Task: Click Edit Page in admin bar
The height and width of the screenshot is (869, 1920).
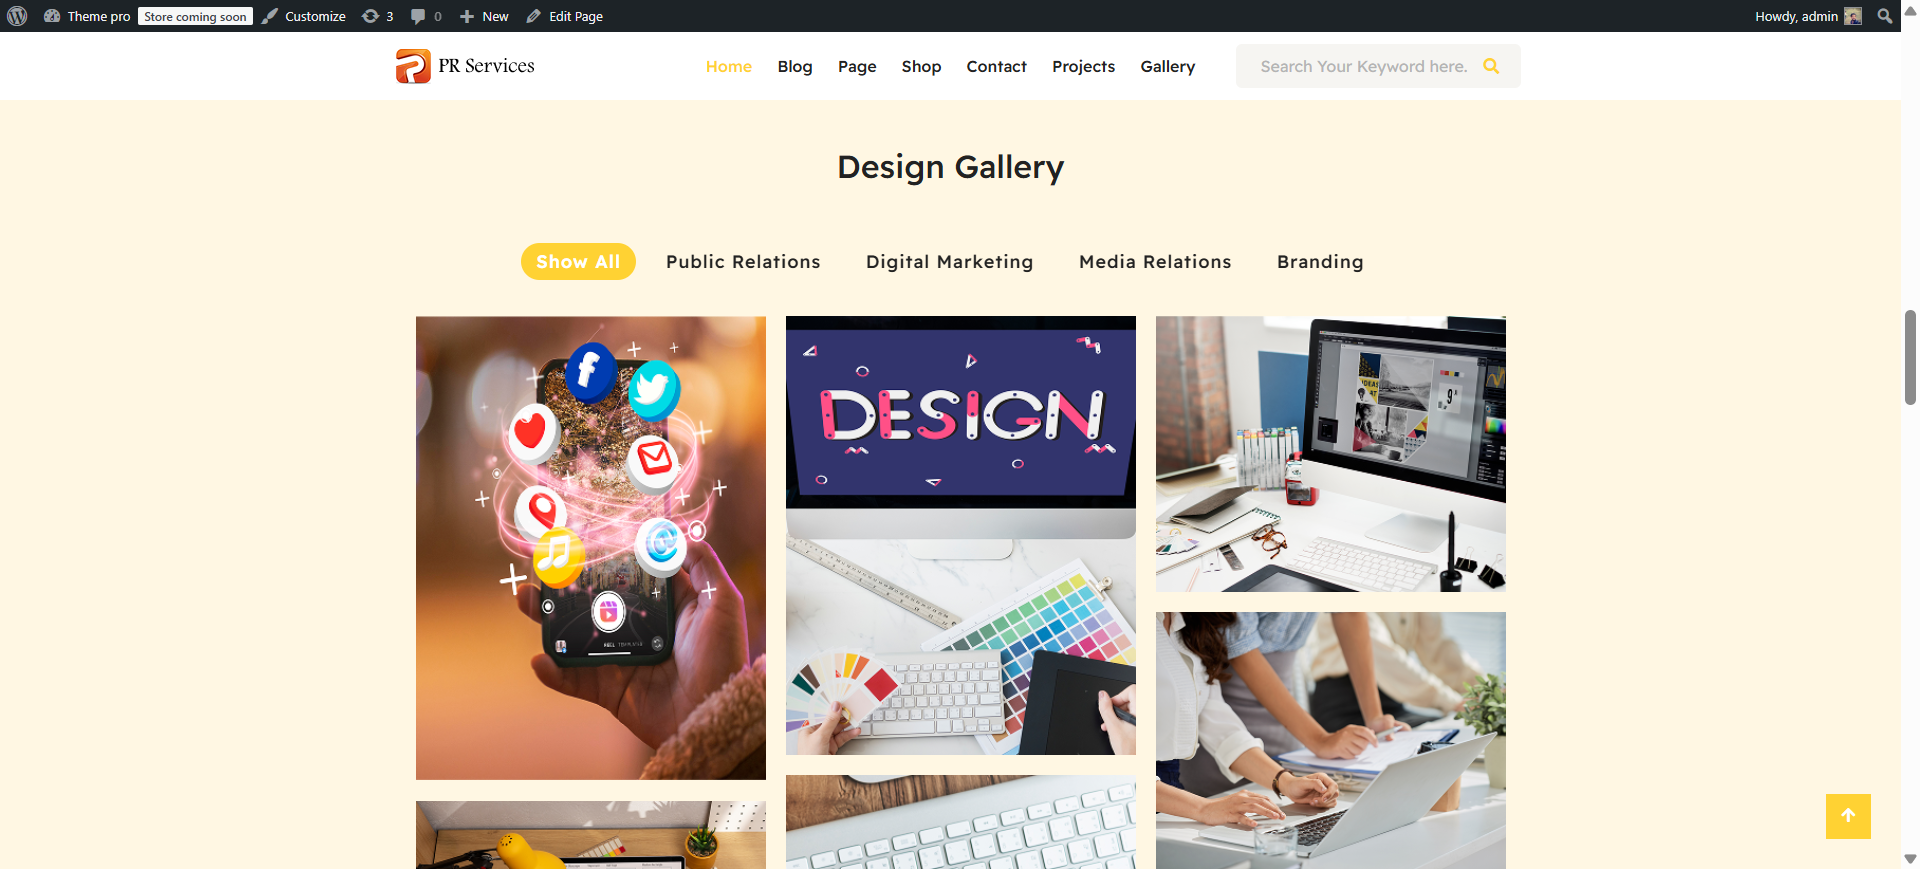Action: tap(564, 16)
